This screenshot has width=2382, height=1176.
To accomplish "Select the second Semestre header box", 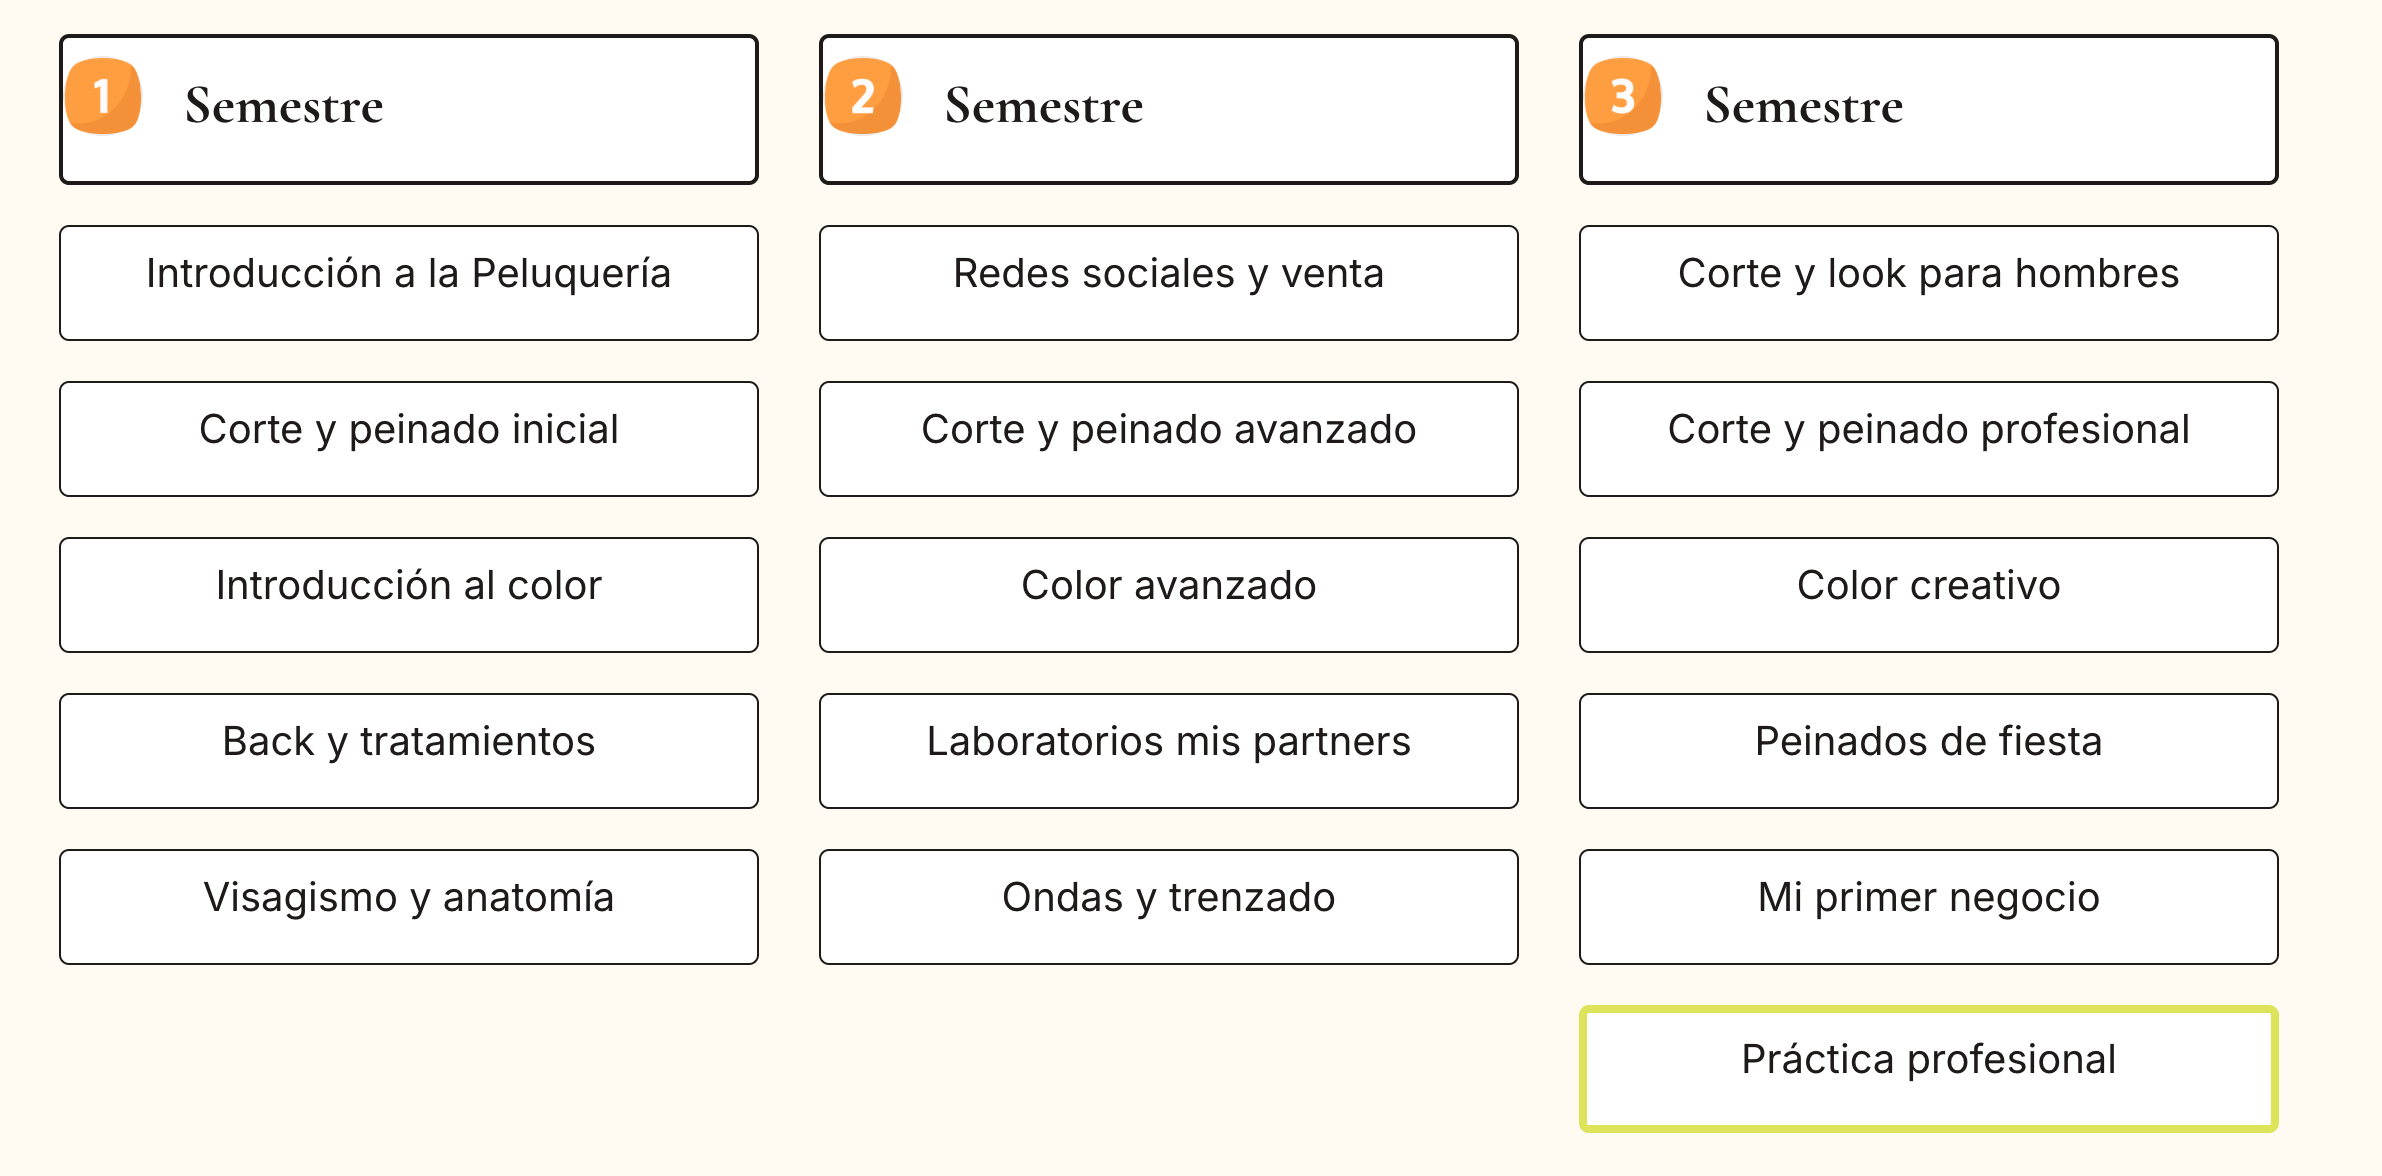I will [x=1169, y=110].
